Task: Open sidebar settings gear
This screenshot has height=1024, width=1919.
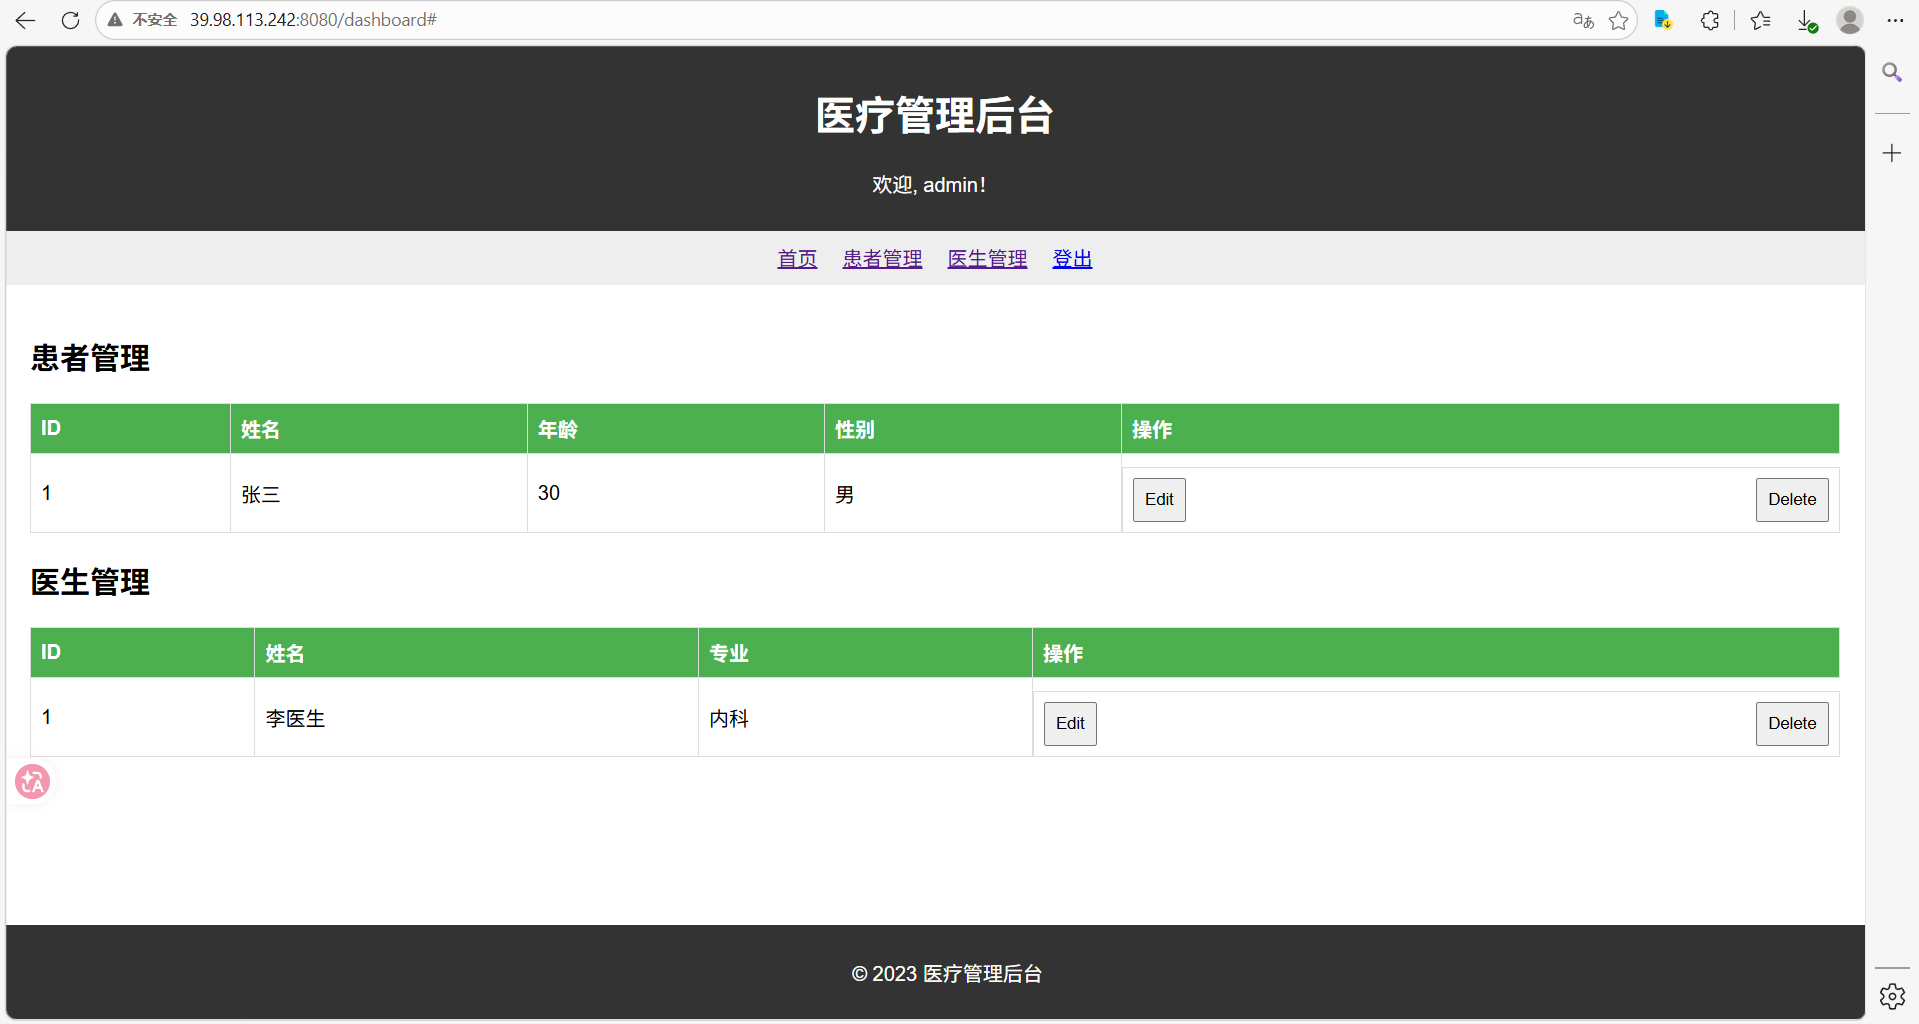Action: [x=1892, y=996]
